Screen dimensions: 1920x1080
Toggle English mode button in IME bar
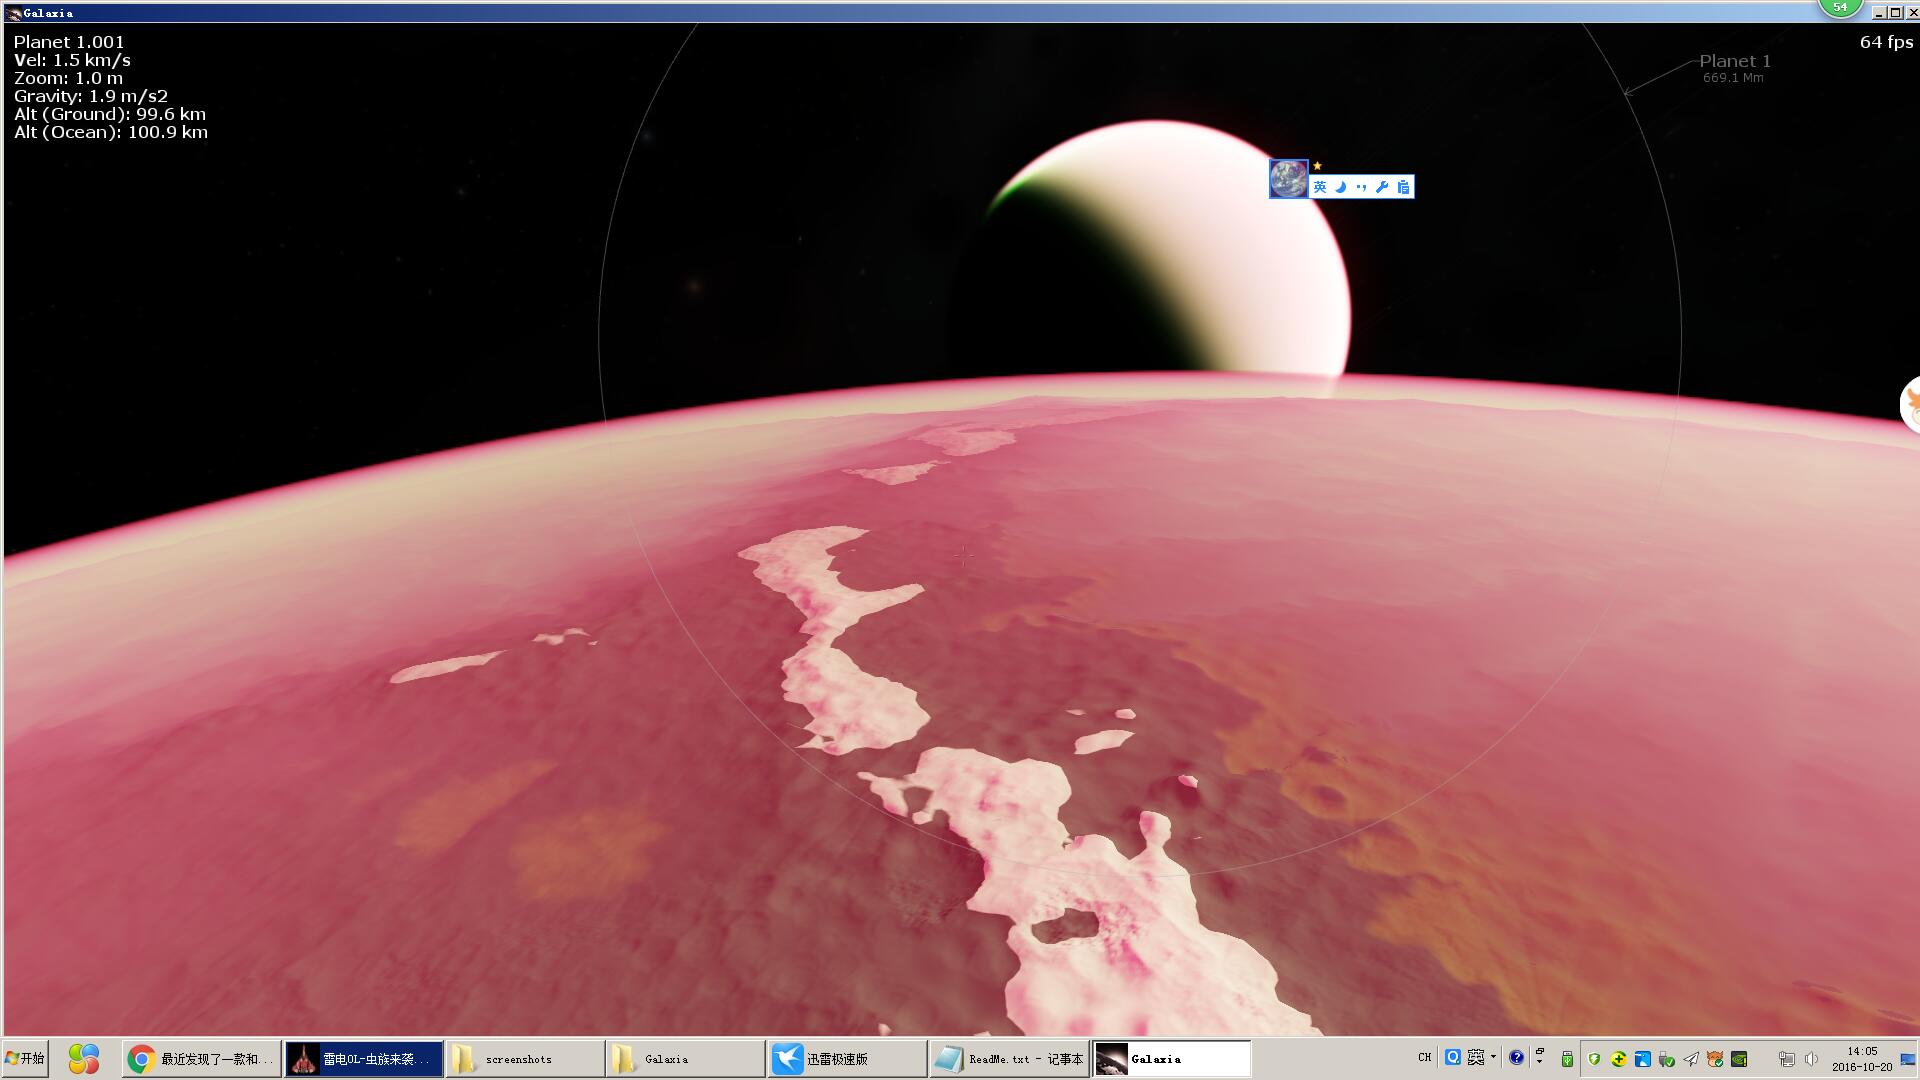click(1320, 187)
